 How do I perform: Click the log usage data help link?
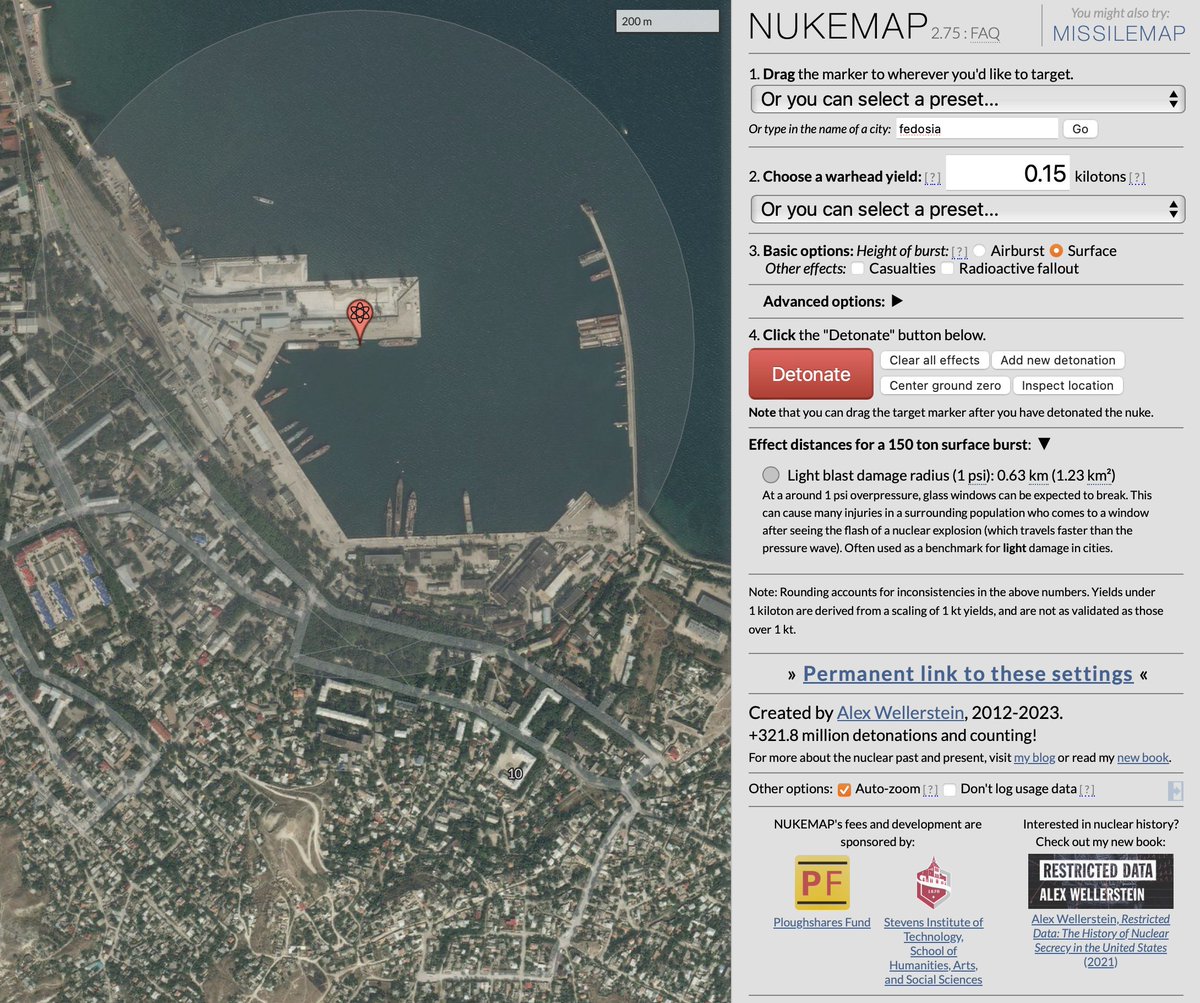click(x=1087, y=790)
